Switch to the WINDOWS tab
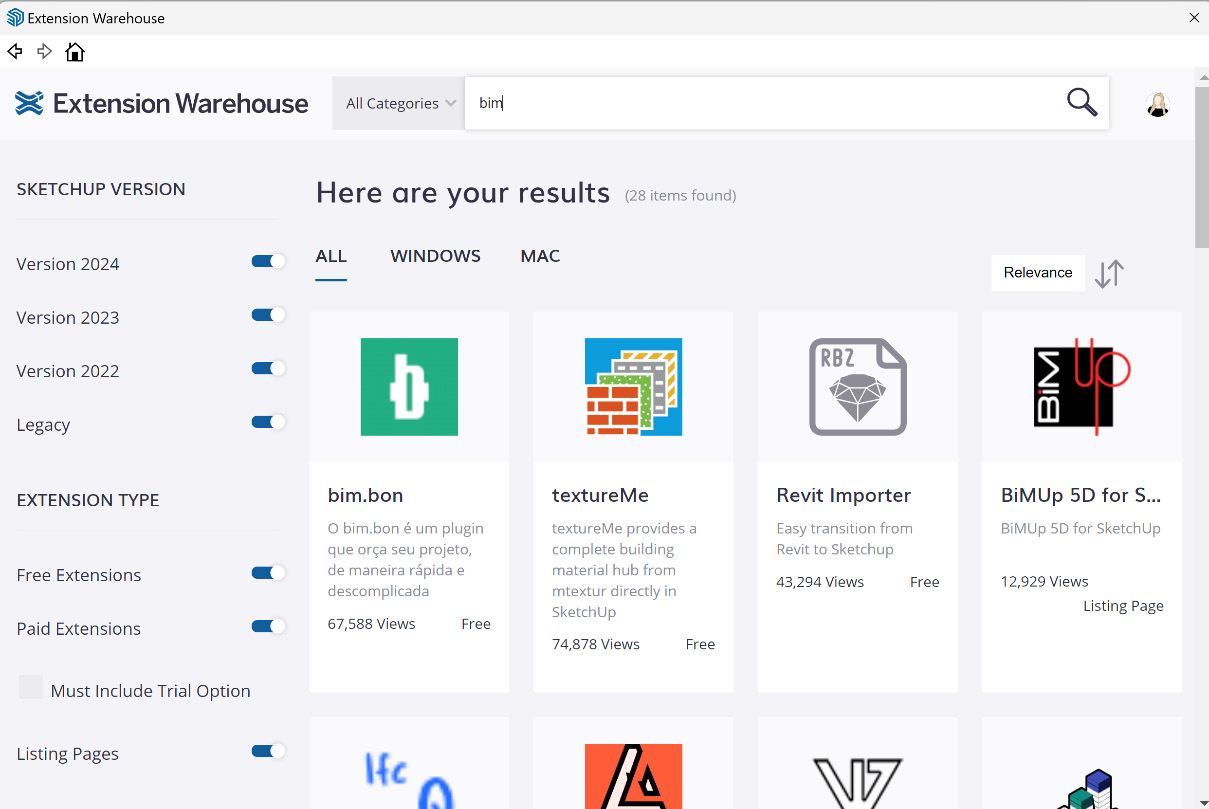This screenshot has width=1209, height=809. pos(435,256)
